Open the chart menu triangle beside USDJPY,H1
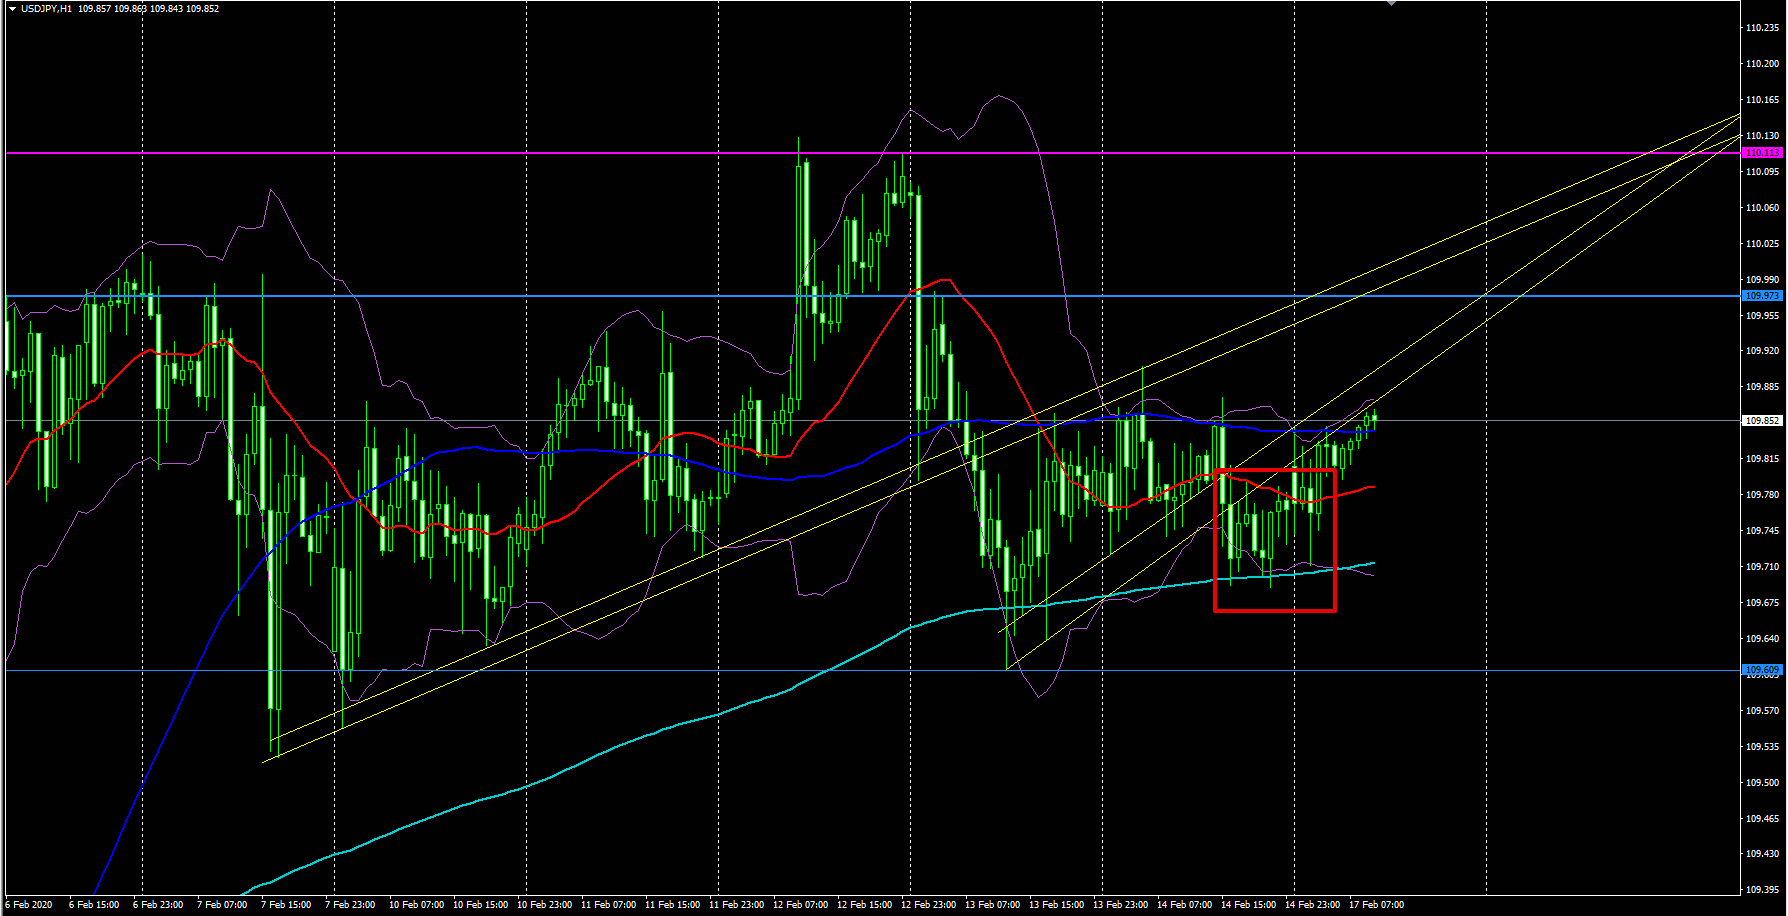 coord(12,9)
